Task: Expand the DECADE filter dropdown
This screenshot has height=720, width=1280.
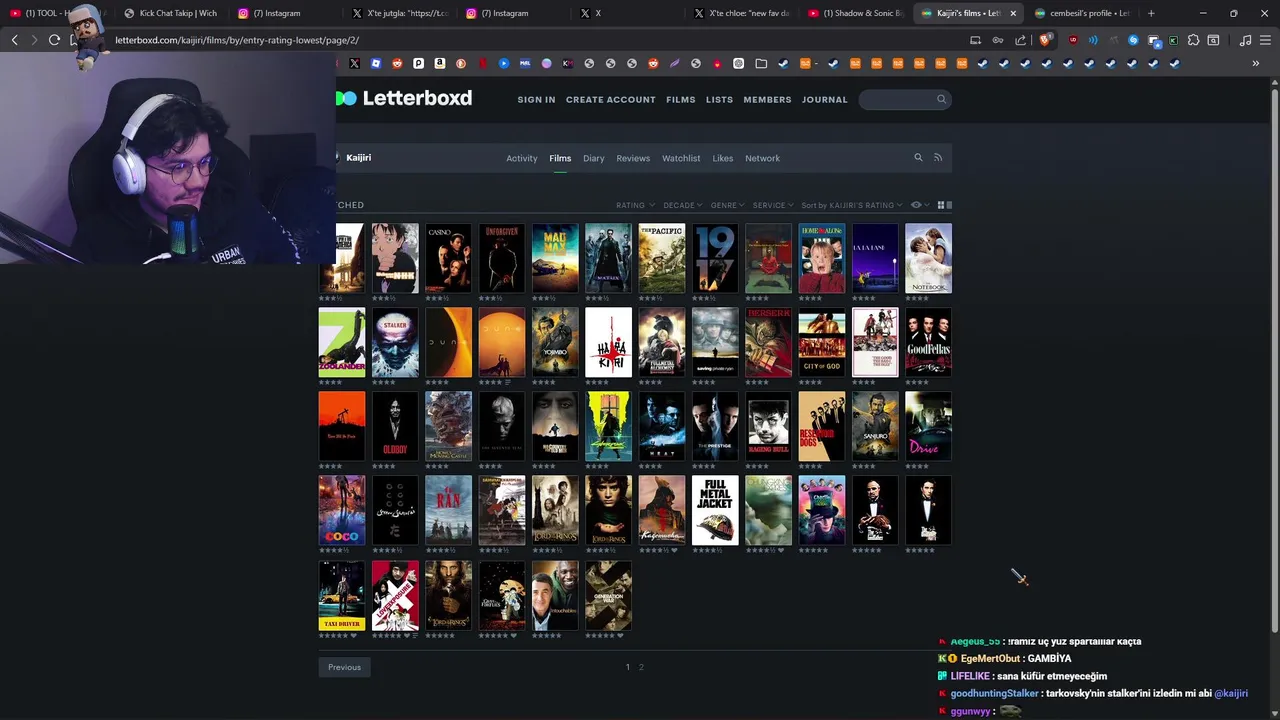Action: (x=683, y=205)
